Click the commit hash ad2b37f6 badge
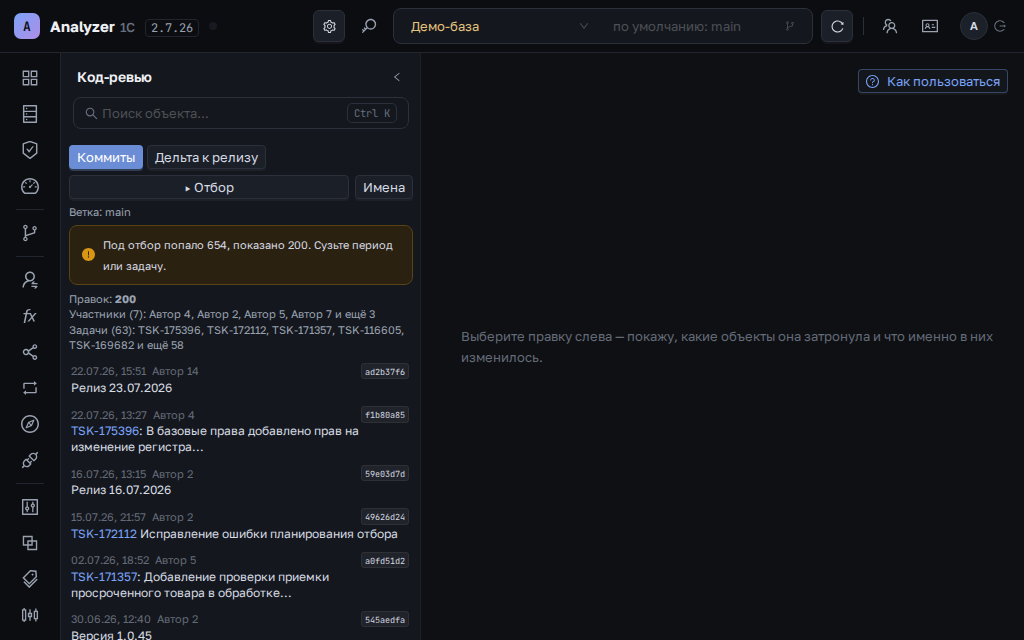Viewport: 1024px width, 640px height. pos(385,372)
